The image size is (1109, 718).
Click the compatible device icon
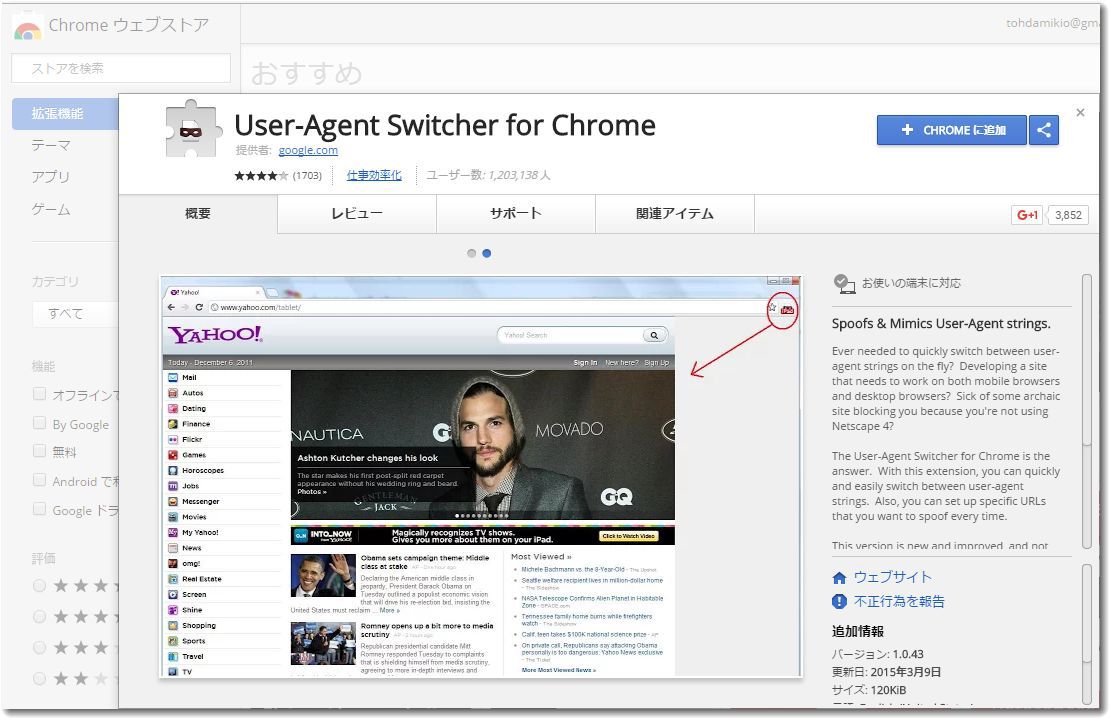844,284
